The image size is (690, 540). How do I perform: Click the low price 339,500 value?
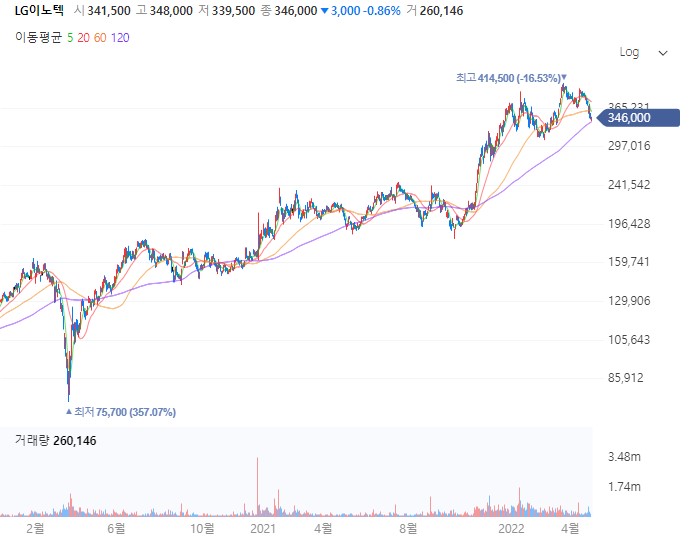tap(233, 11)
